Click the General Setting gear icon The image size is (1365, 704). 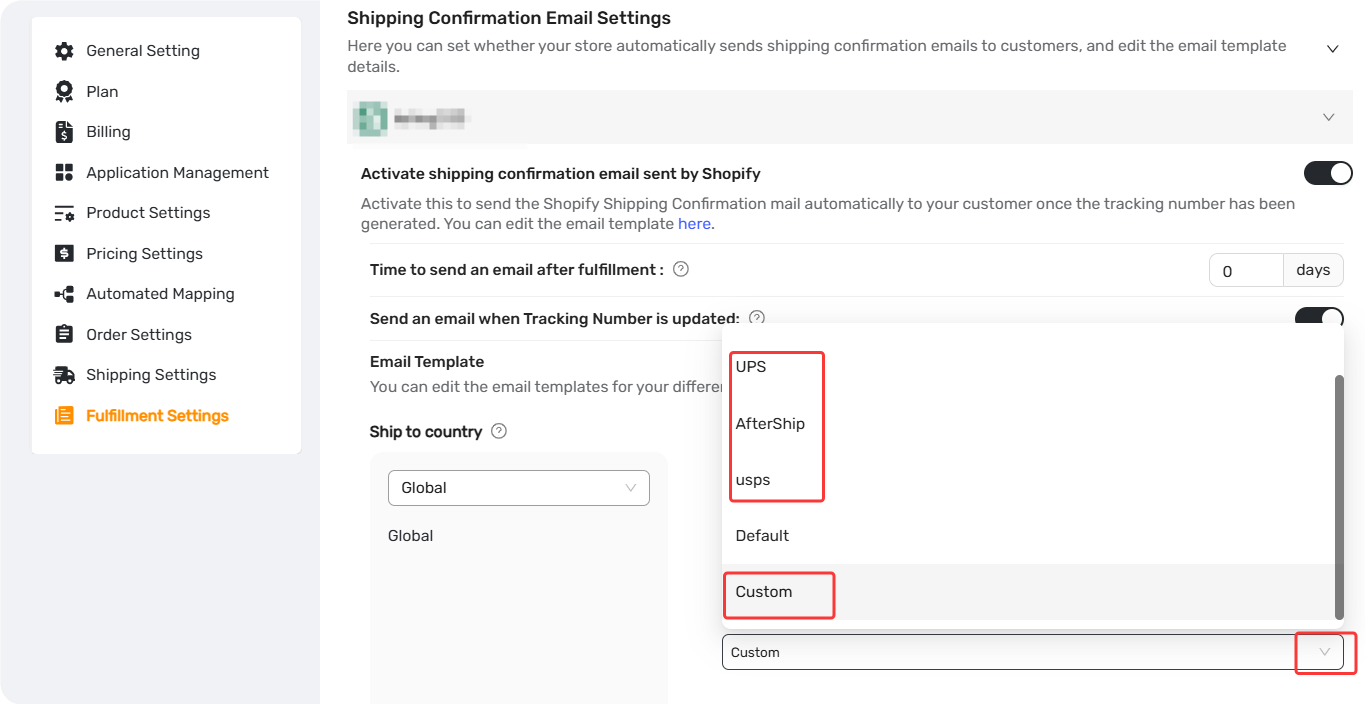[x=64, y=51]
